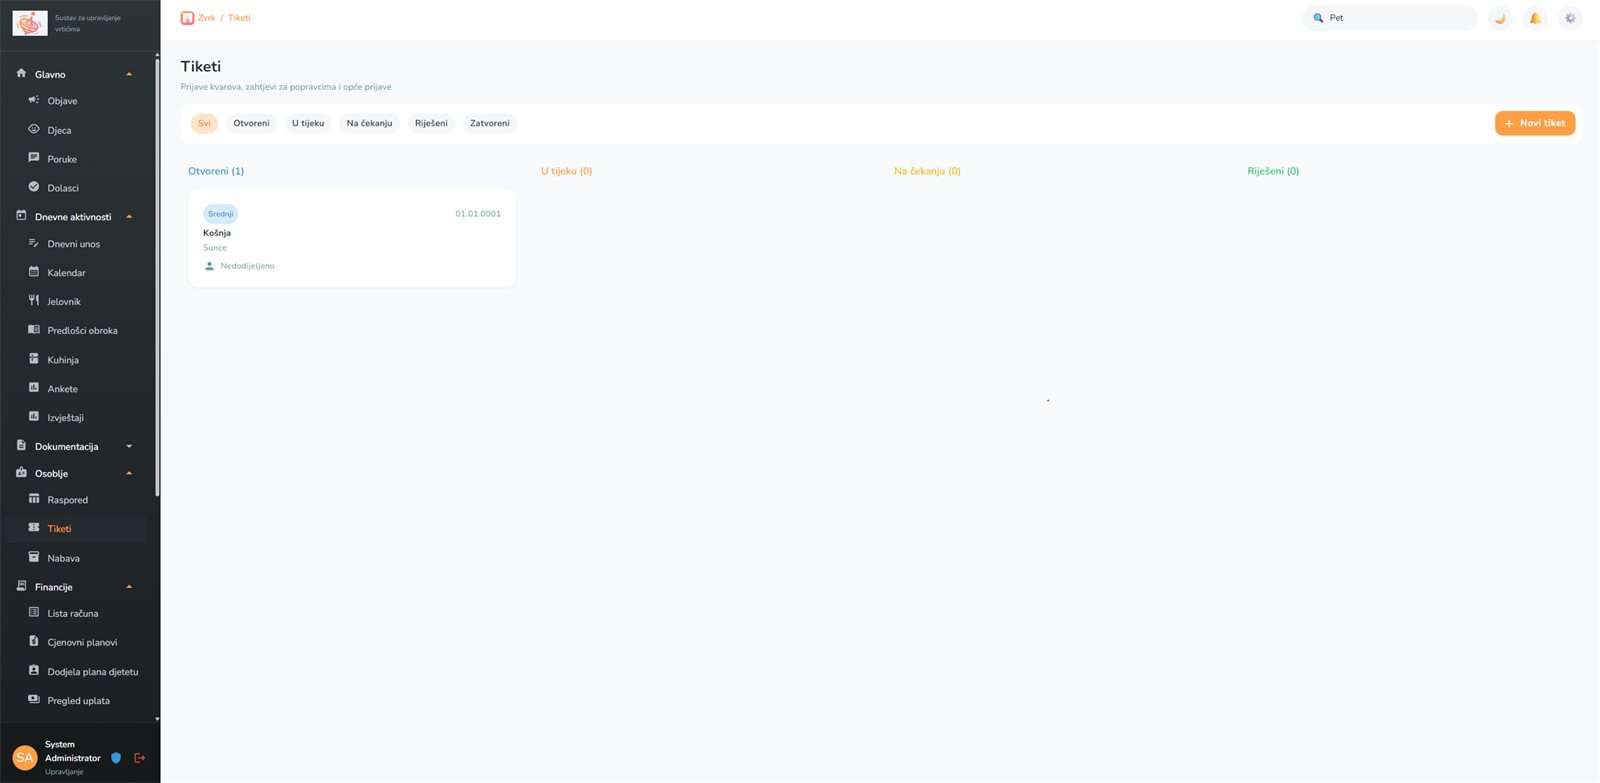Click the SA user avatar
Viewport: 1600px width, 783px height.
(x=25, y=758)
